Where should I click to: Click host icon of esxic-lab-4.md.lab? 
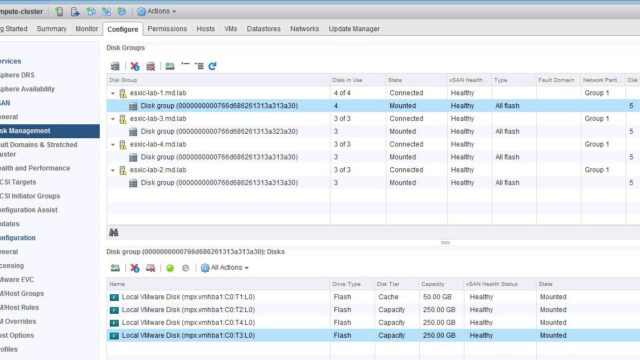click(x=122, y=144)
